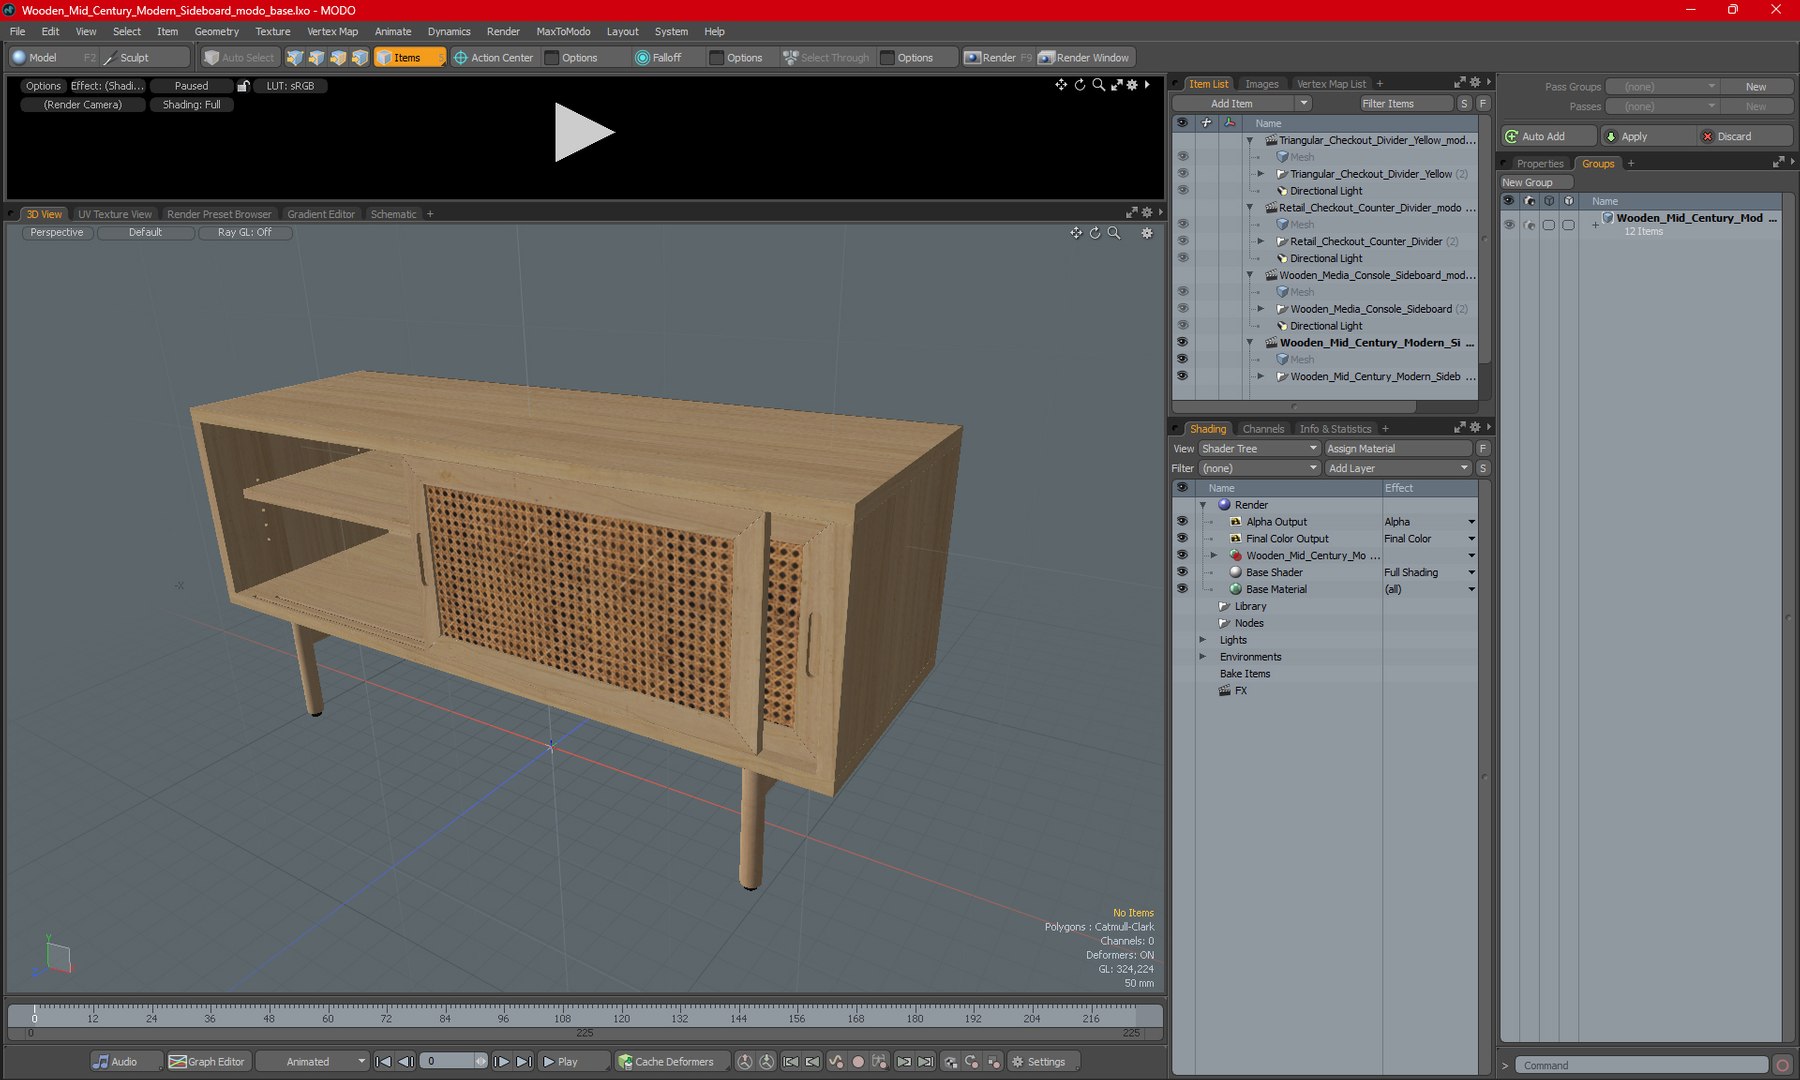Click the Command input field
Screen dimensions: 1800x1080
coord(1641,1066)
